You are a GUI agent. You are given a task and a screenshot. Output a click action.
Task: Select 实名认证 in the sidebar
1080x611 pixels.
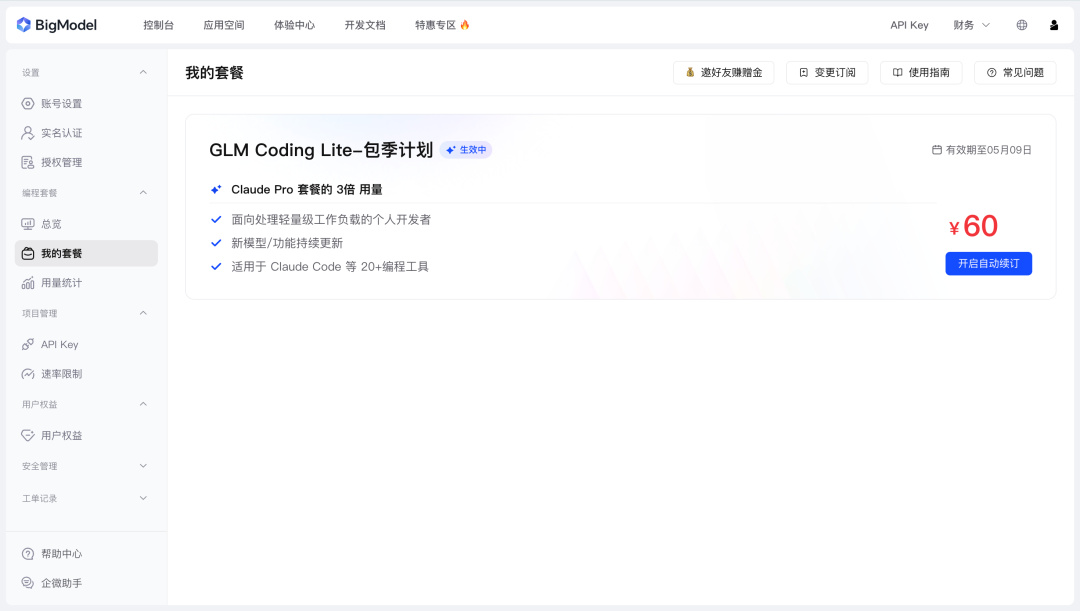tap(86, 133)
